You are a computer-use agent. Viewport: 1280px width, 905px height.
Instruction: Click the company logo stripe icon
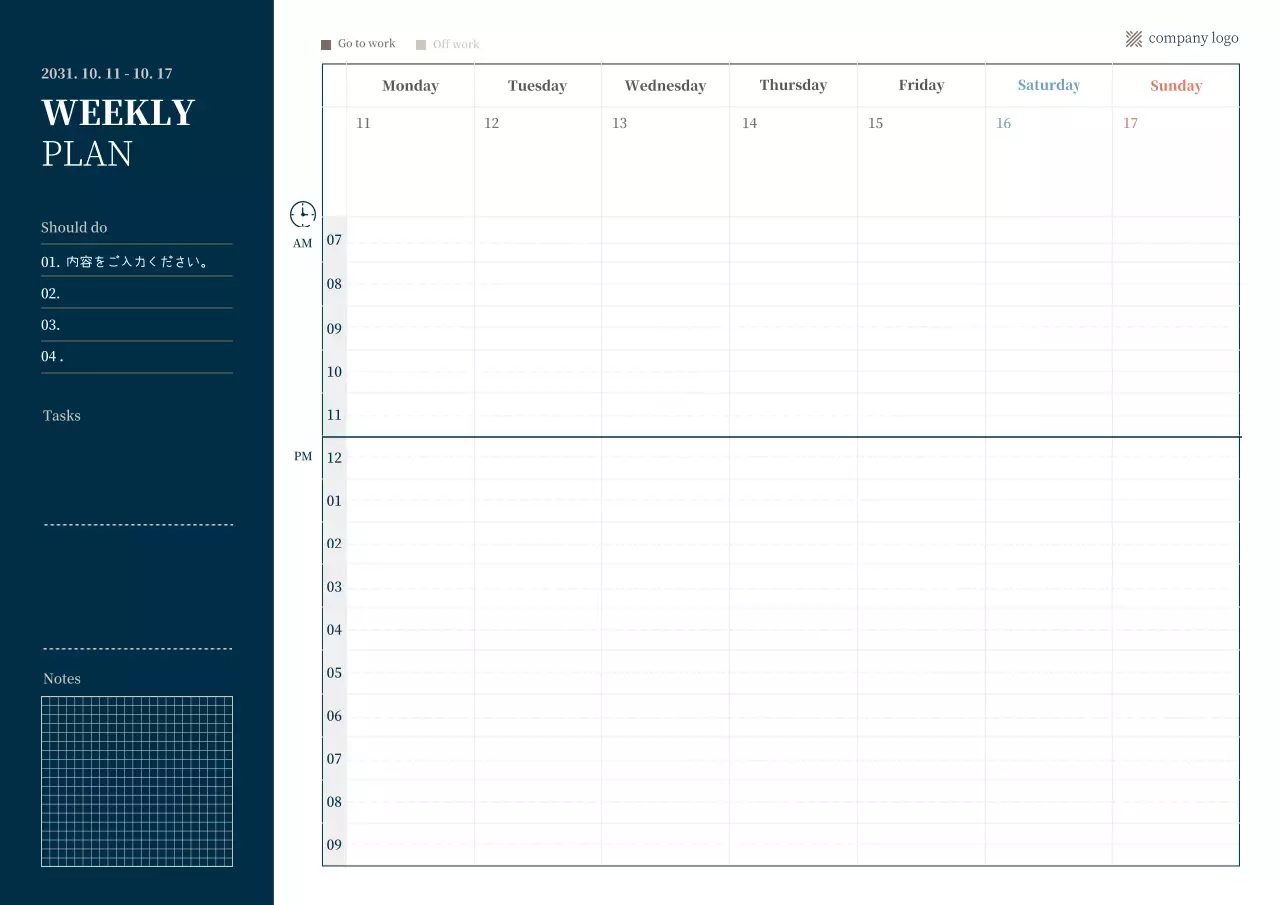pos(1133,39)
